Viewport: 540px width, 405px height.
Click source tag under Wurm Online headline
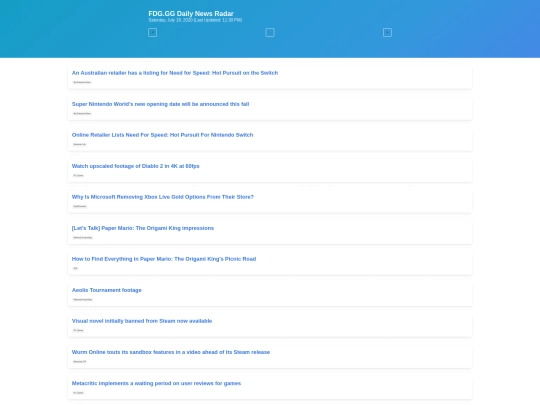80,361
